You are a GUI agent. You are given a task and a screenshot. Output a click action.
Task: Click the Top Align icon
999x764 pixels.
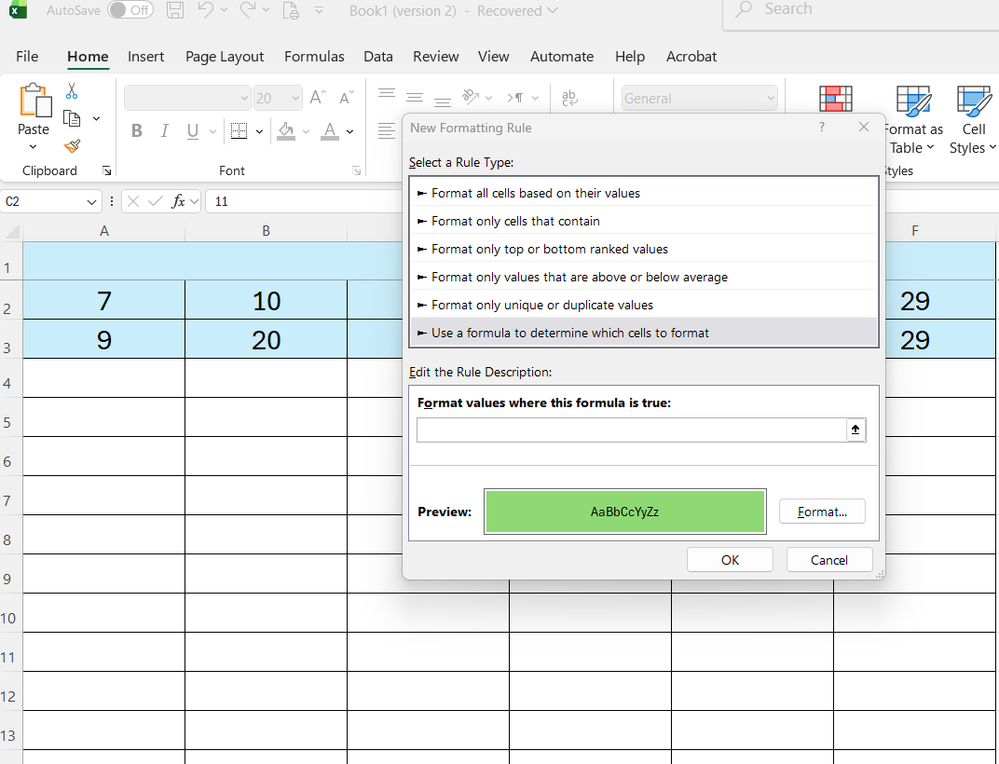(386, 93)
